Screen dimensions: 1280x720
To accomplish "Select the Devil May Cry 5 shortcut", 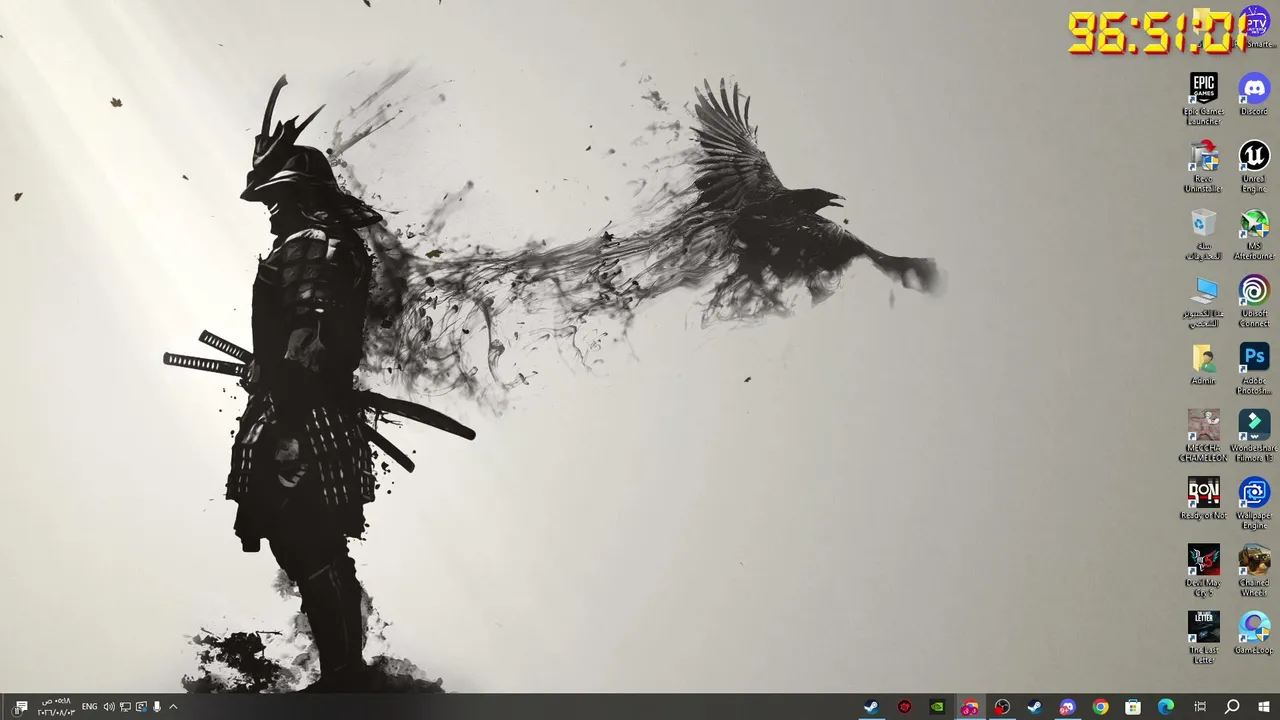I will pos(1203,570).
